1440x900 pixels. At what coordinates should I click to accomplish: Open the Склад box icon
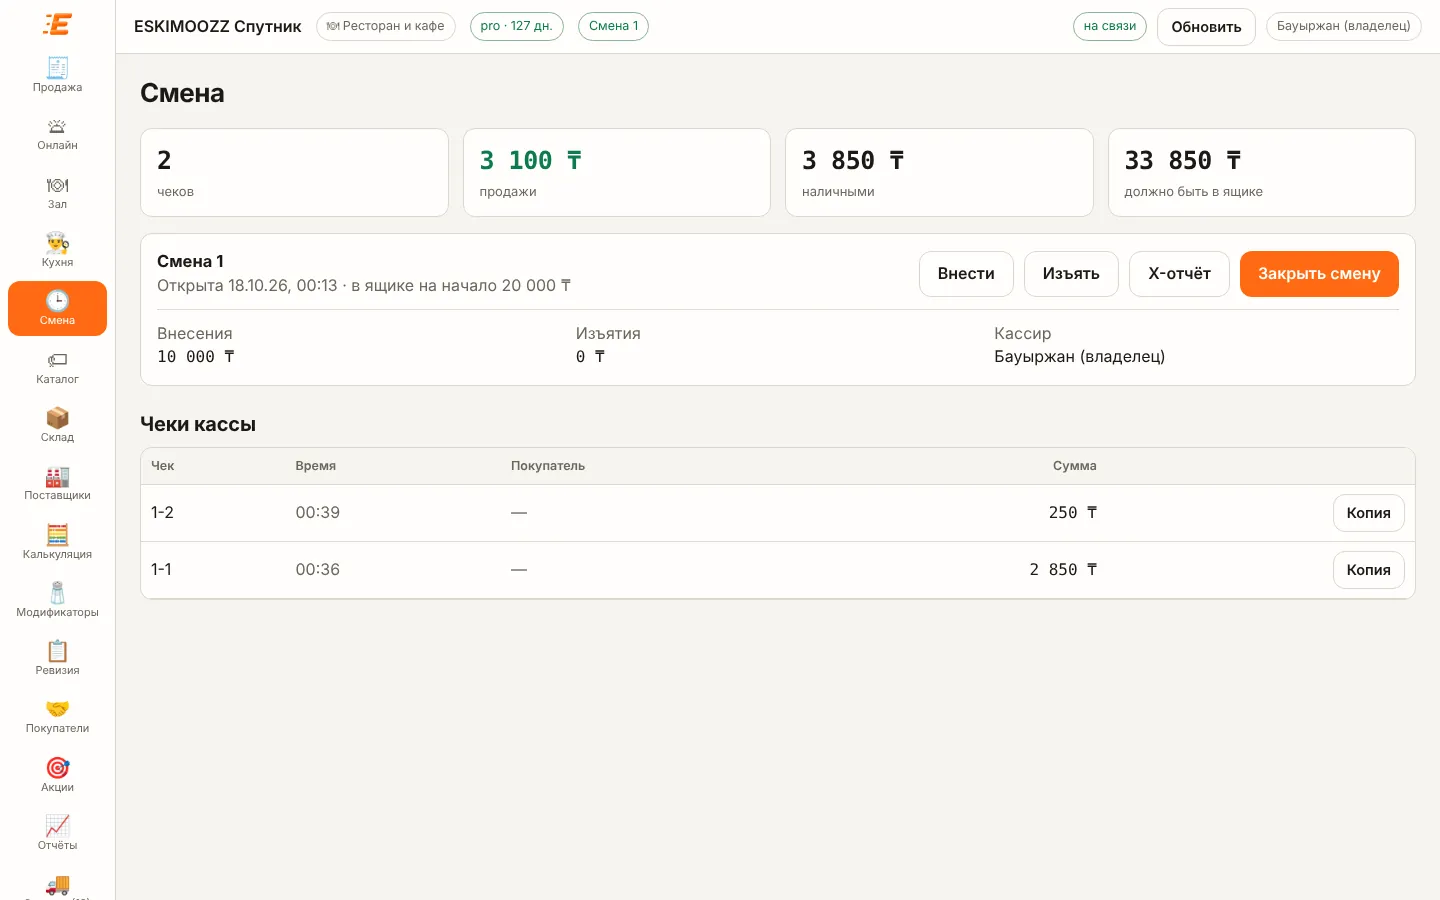coord(57,418)
